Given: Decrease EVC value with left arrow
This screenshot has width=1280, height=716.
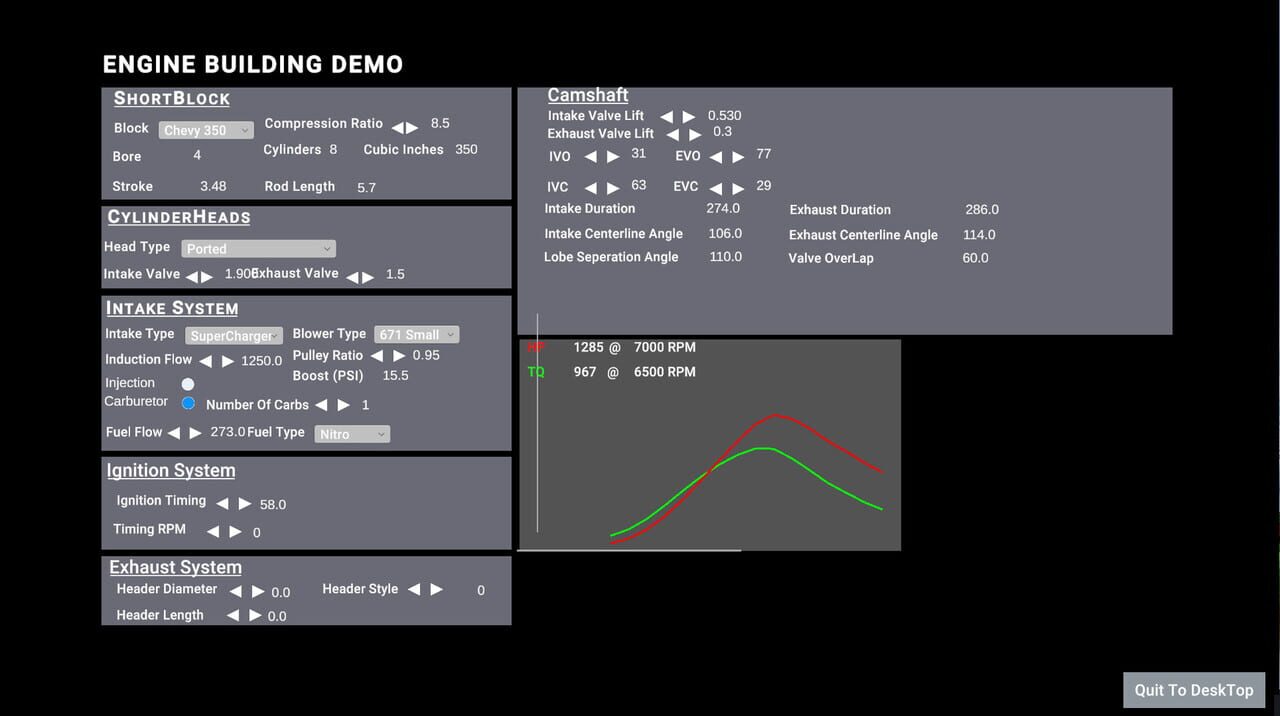Looking at the screenshot, I should pyautogui.click(x=716, y=188).
